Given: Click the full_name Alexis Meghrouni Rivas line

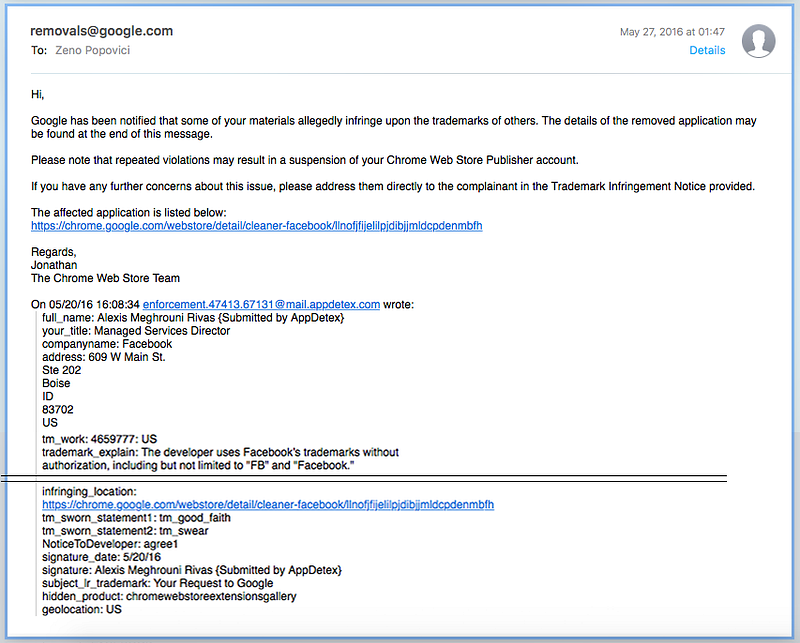Looking at the screenshot, I should point(193,317).
